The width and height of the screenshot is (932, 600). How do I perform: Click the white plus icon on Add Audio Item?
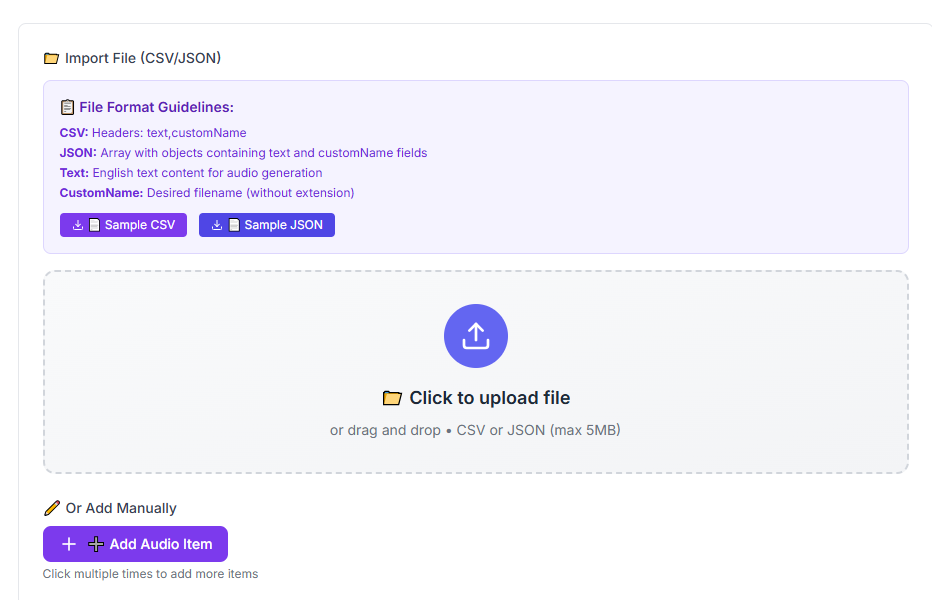[69, 544]
